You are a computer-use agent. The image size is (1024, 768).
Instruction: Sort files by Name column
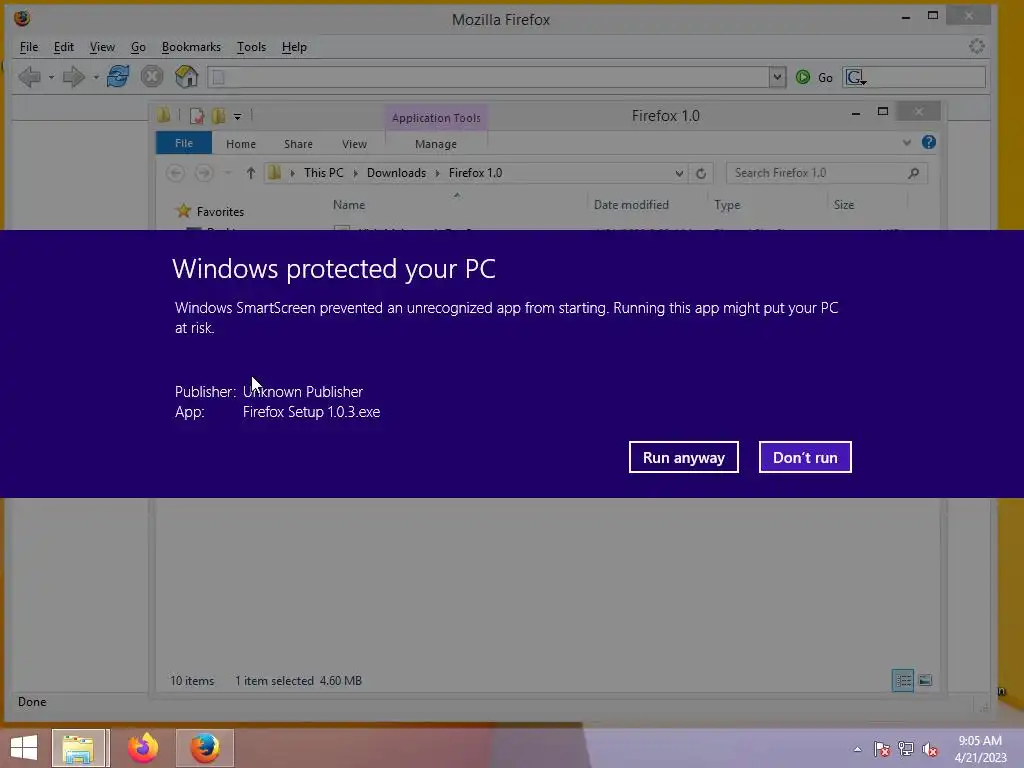pyautogui.click(x=349, y=205)
